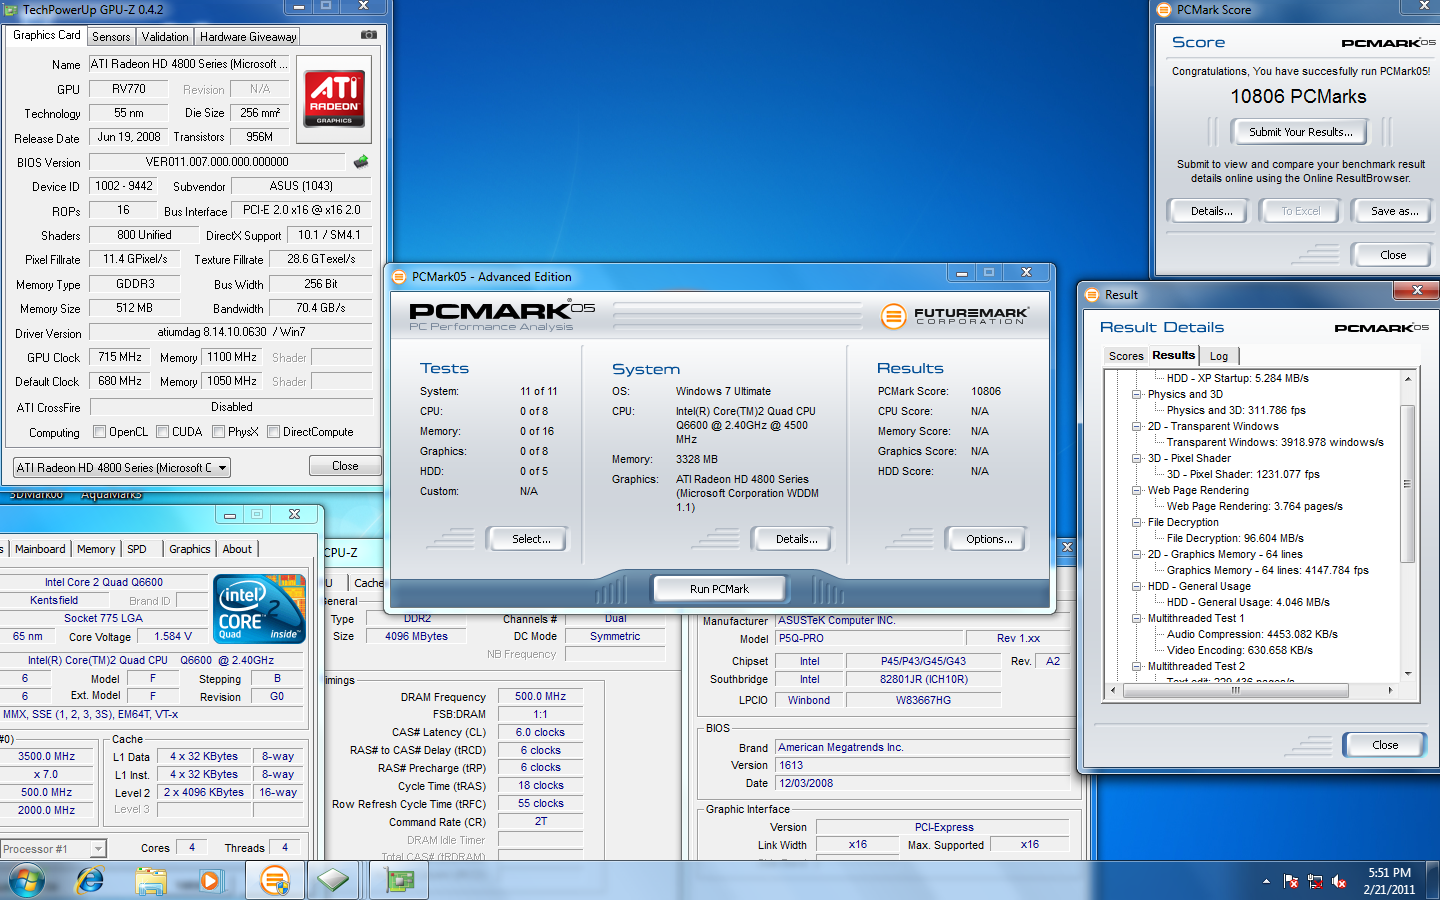Image resolution: width=1440 pixels, height=900 pixels.
Task: Show hidden system tray icons
Action: [x=1266, y=881]
